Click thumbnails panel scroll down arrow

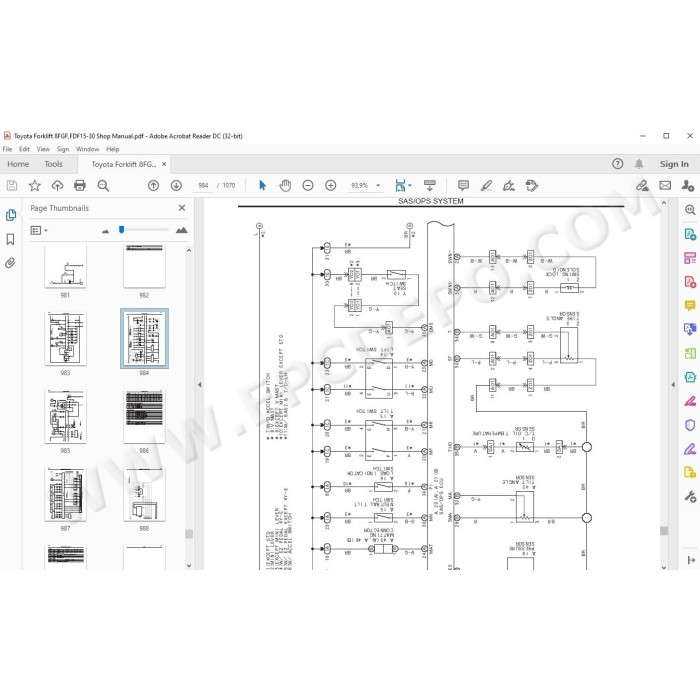[x=189, y=565]
